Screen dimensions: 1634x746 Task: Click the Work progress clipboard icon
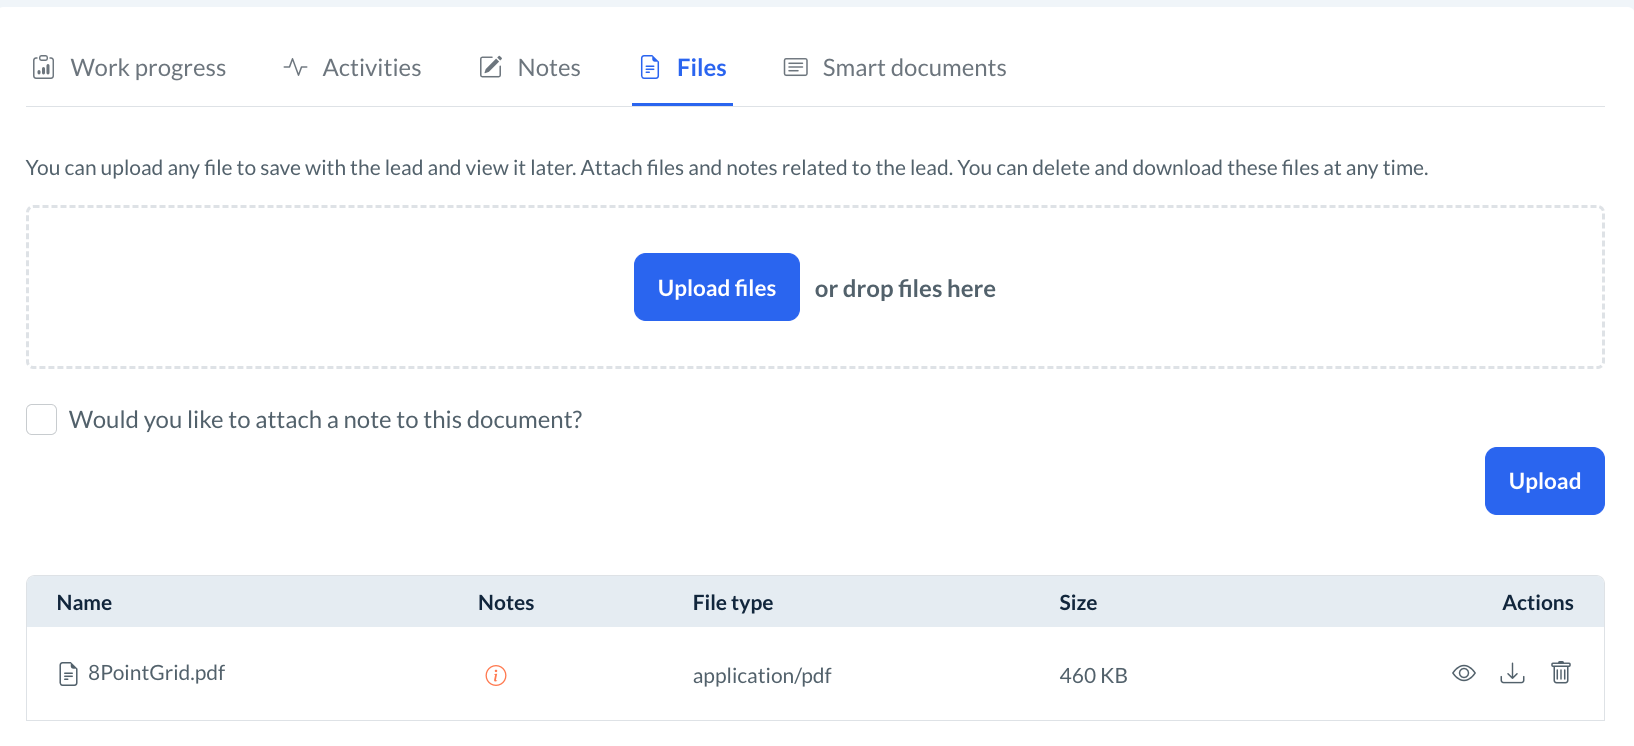point(43,67)
